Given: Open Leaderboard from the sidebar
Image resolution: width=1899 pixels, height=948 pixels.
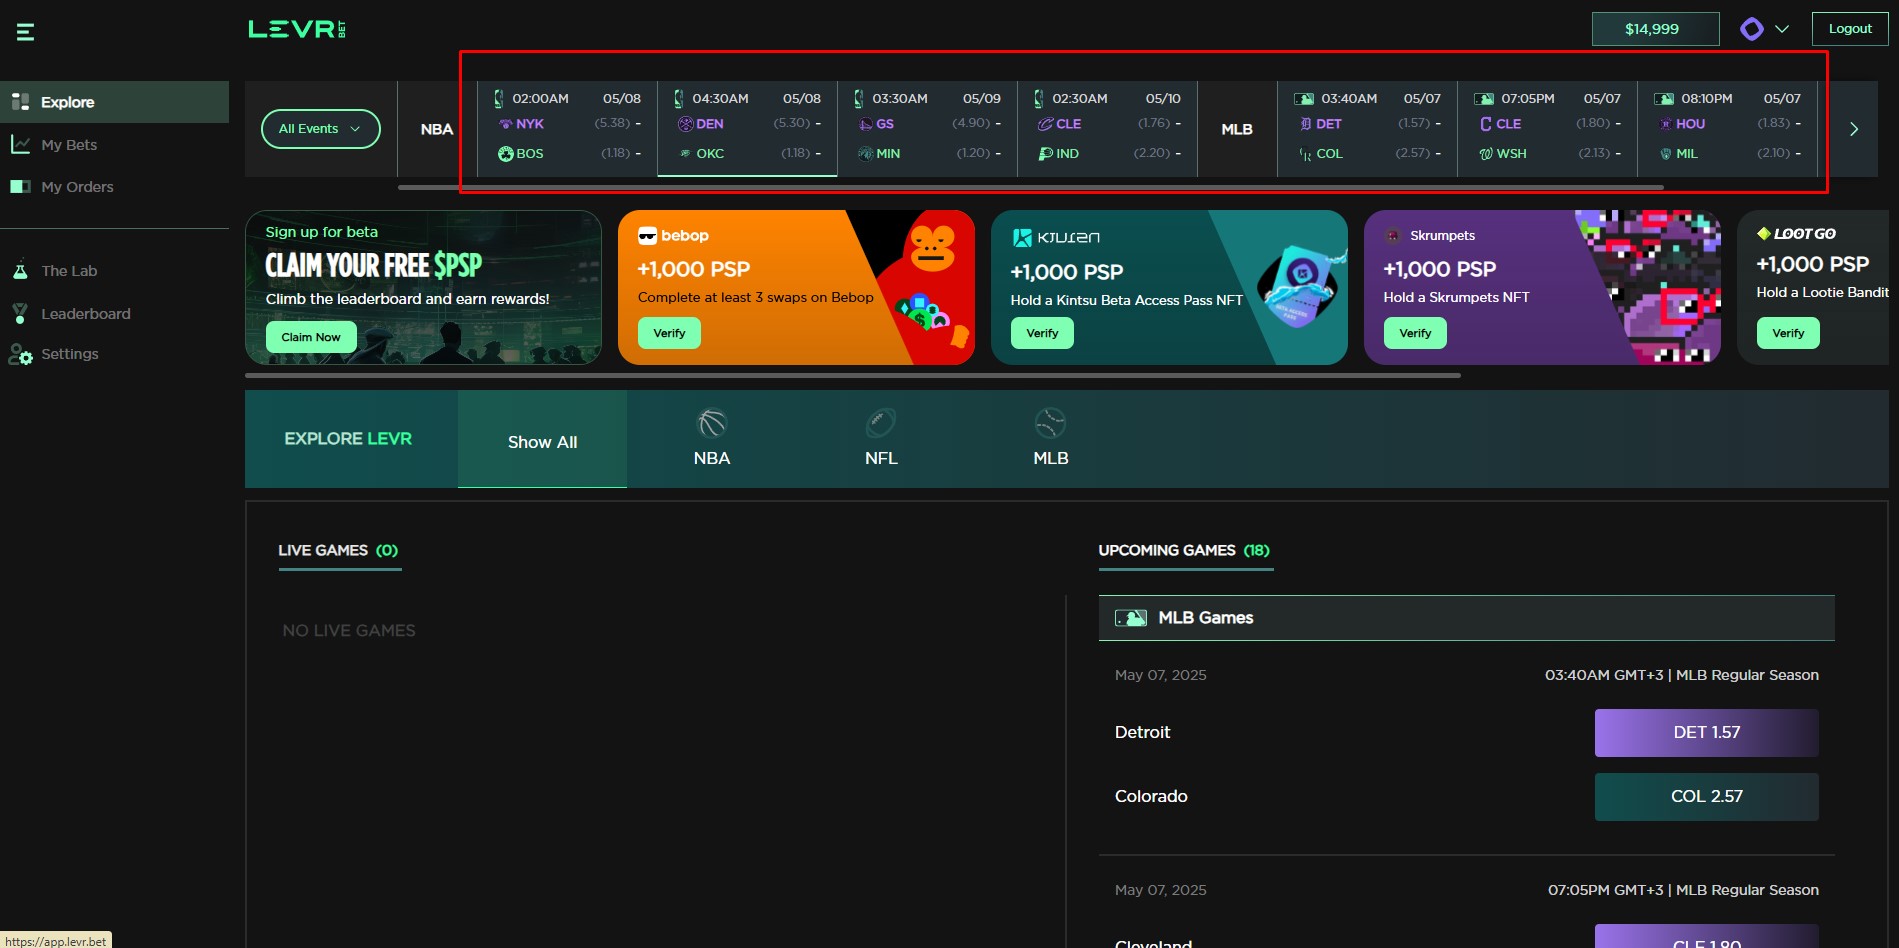Looking at the screenshot, I should pos(85,314).
